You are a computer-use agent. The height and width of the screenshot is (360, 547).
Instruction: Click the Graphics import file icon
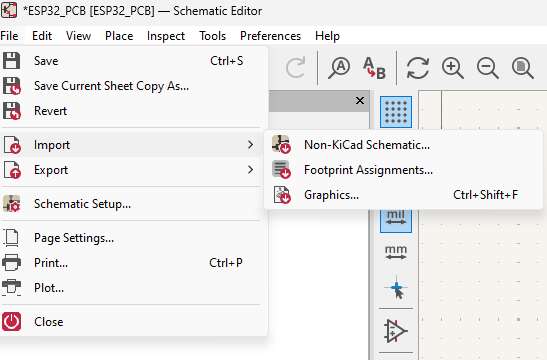click(x=282, y=195)
